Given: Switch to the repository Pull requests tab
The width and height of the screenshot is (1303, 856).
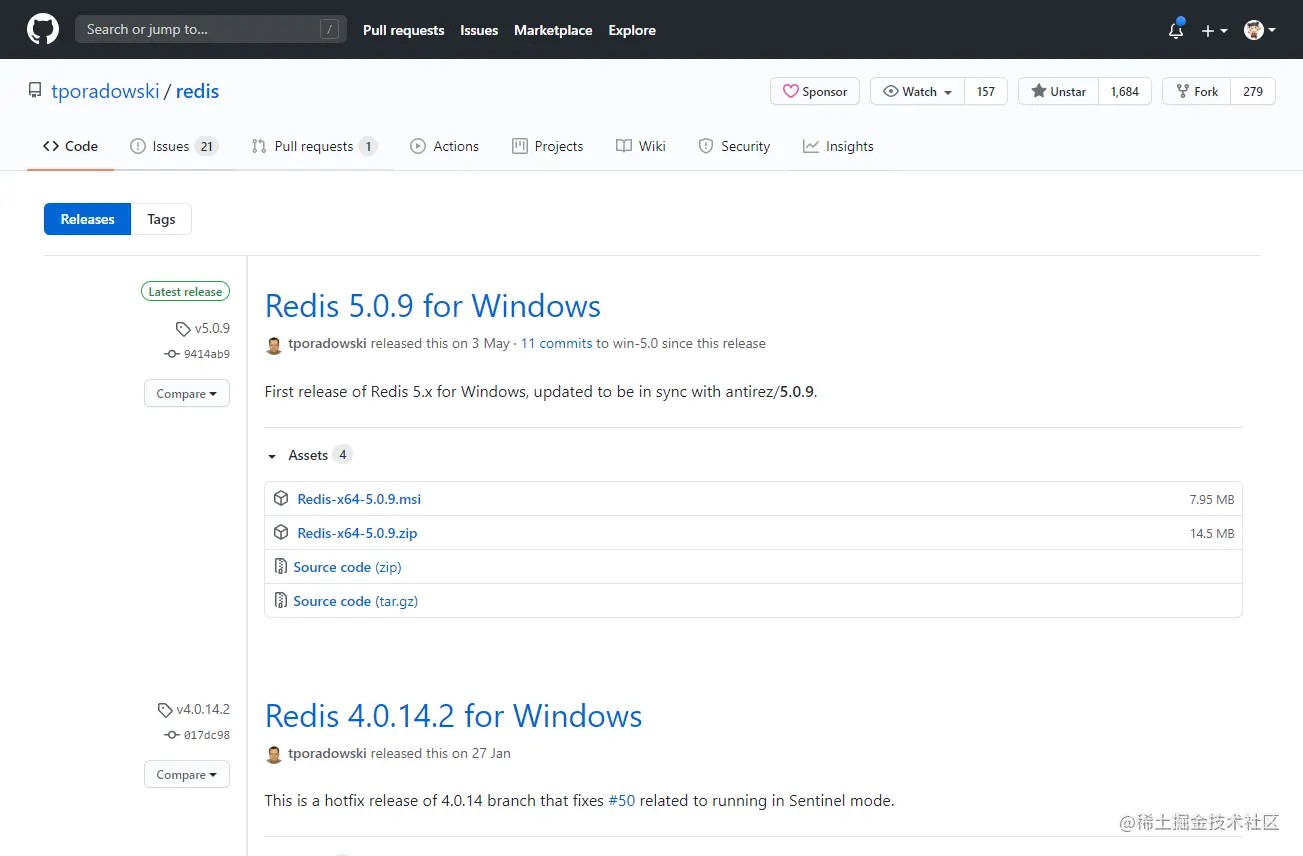Looking at the screenshot, I should click(x=314, y=146).
